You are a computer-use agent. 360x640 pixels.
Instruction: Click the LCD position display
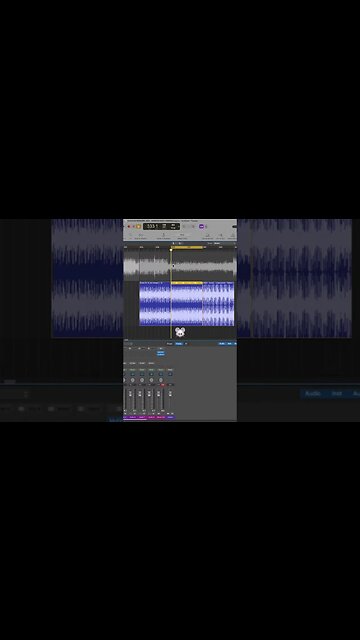[x=162, y=227]
